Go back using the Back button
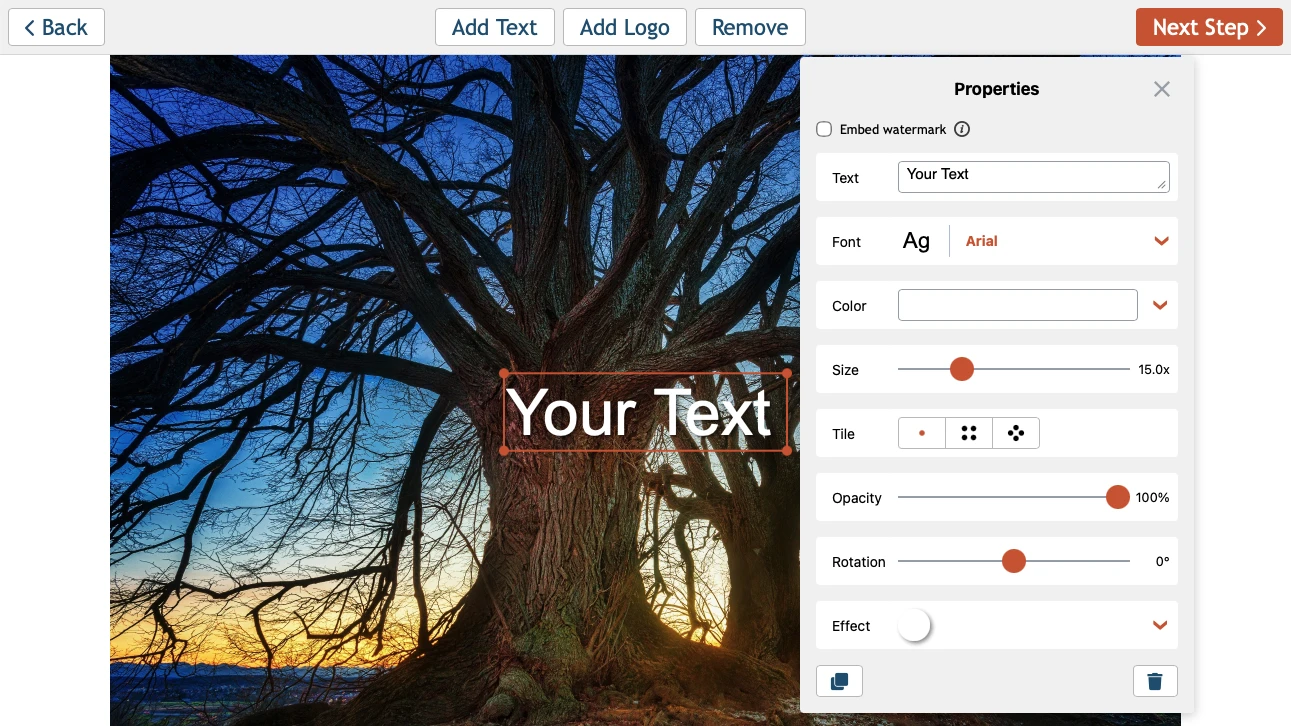This screenshot has width=1291, height=726. (56, 27)
